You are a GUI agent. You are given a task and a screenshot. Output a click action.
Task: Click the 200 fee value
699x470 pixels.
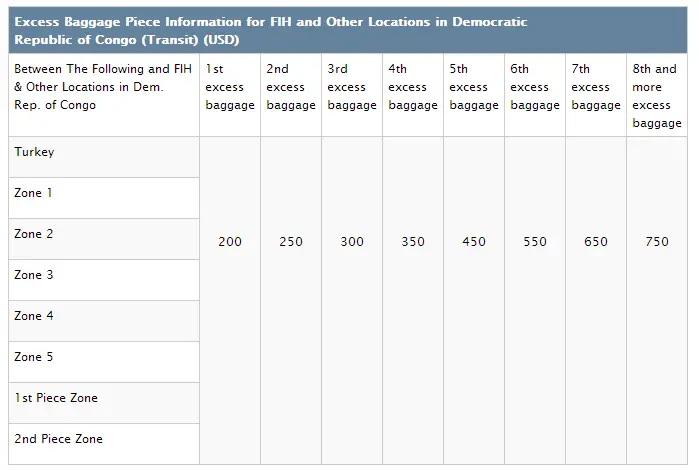pyautogui.click(x=230, y=242)
